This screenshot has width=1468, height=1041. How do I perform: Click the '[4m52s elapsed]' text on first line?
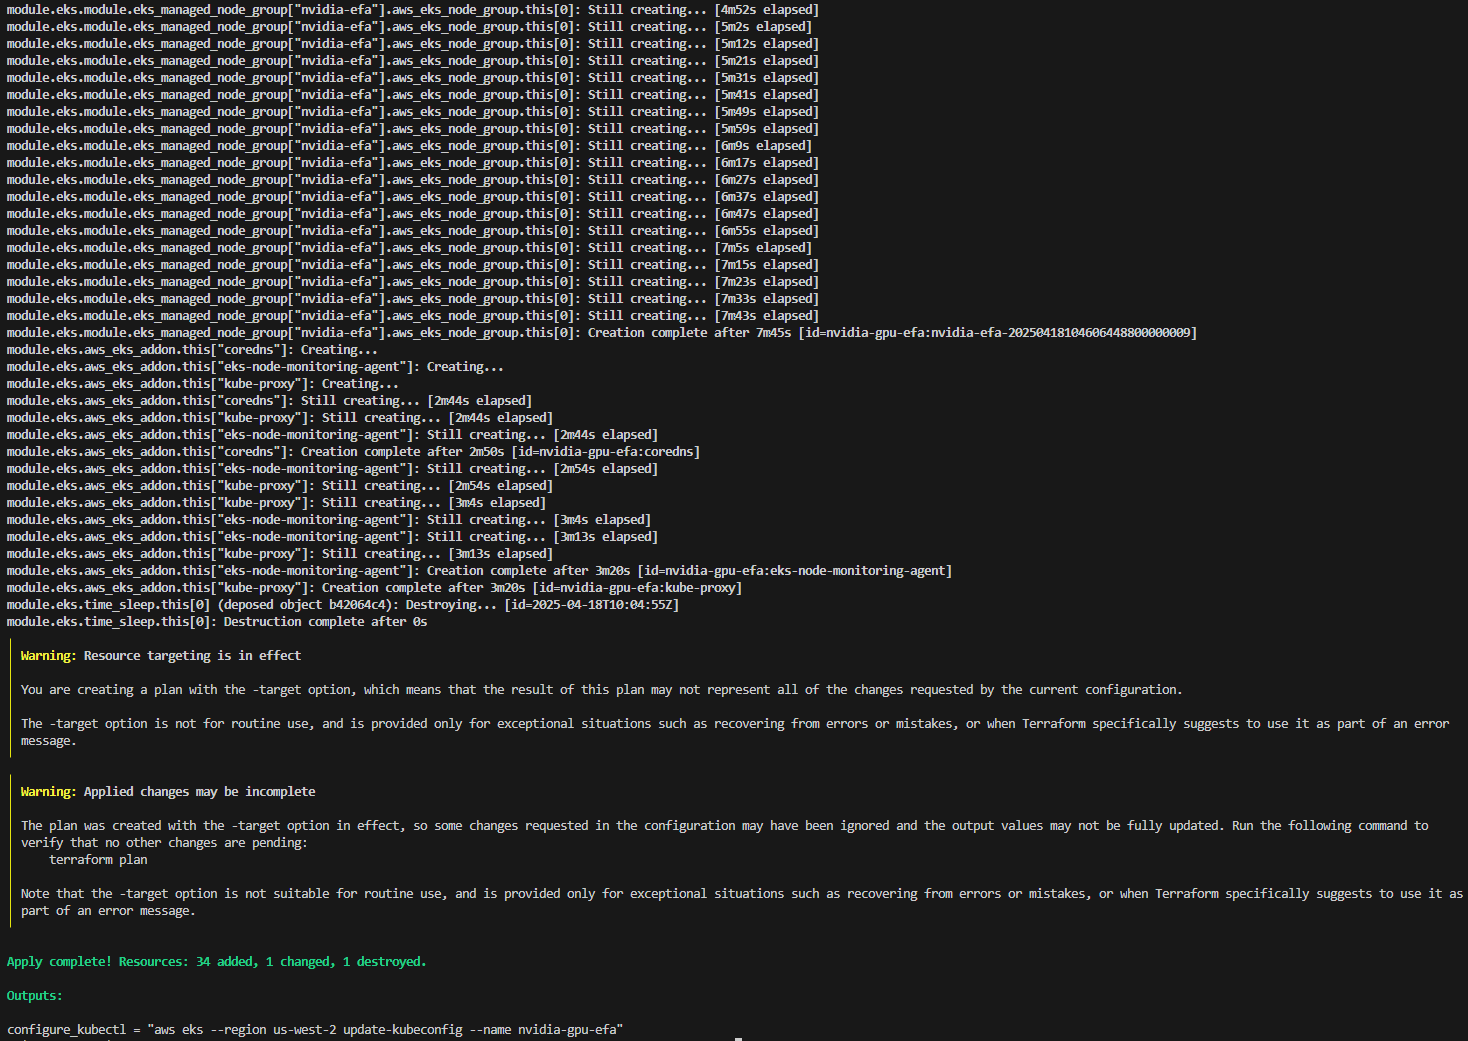click(766, 10)
